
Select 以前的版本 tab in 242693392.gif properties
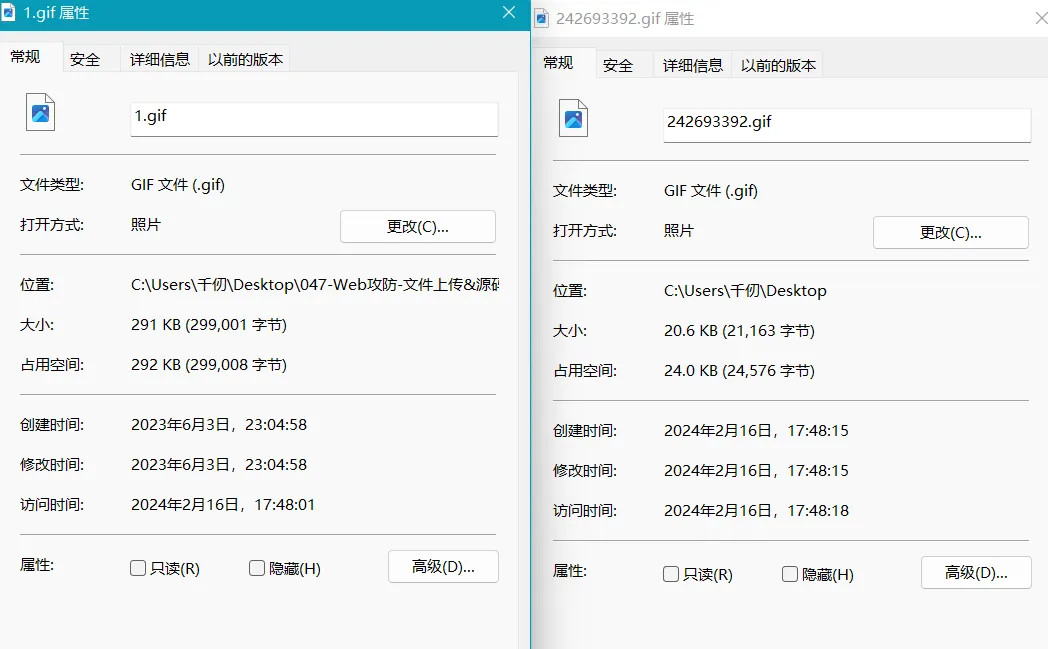click(x=778, y=65)
